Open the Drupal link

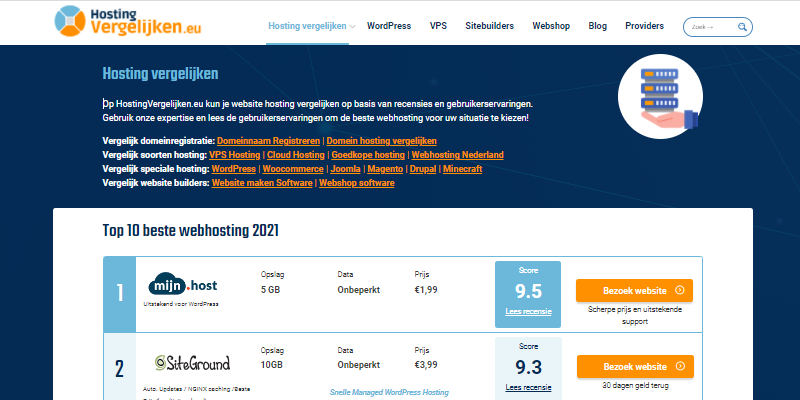pos(423,169)
